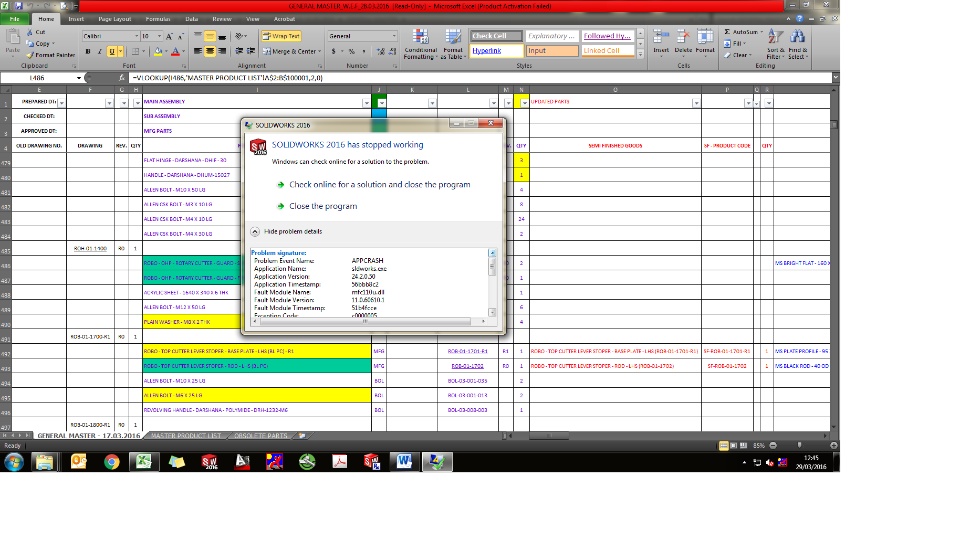Viewport: 960px width, 540px height.
Task: Open Word from the taskbar
Action: tap(404, 462)
